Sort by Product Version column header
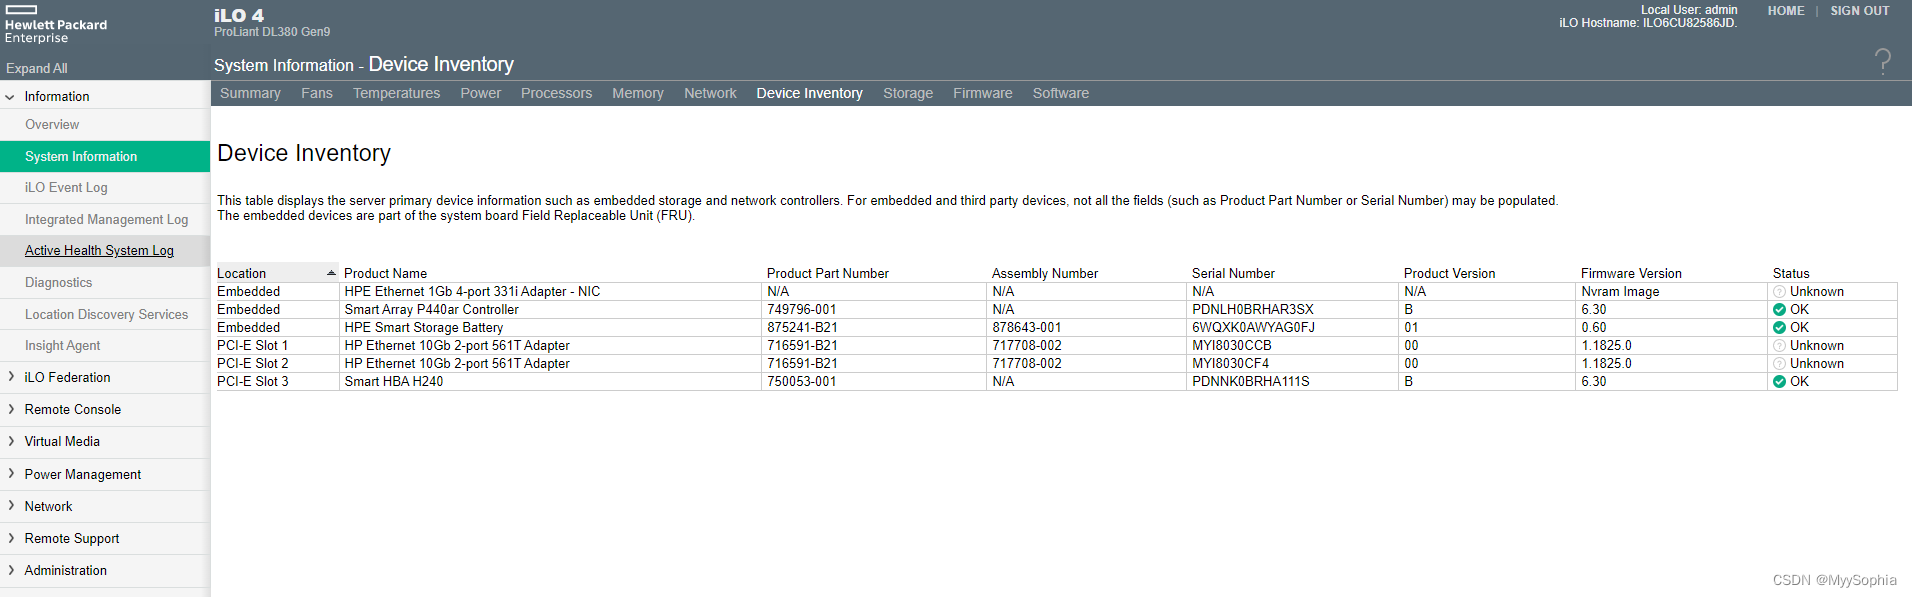This screenshot has width=1912, height=597. pyautogui.click(x=1449, y=273)
